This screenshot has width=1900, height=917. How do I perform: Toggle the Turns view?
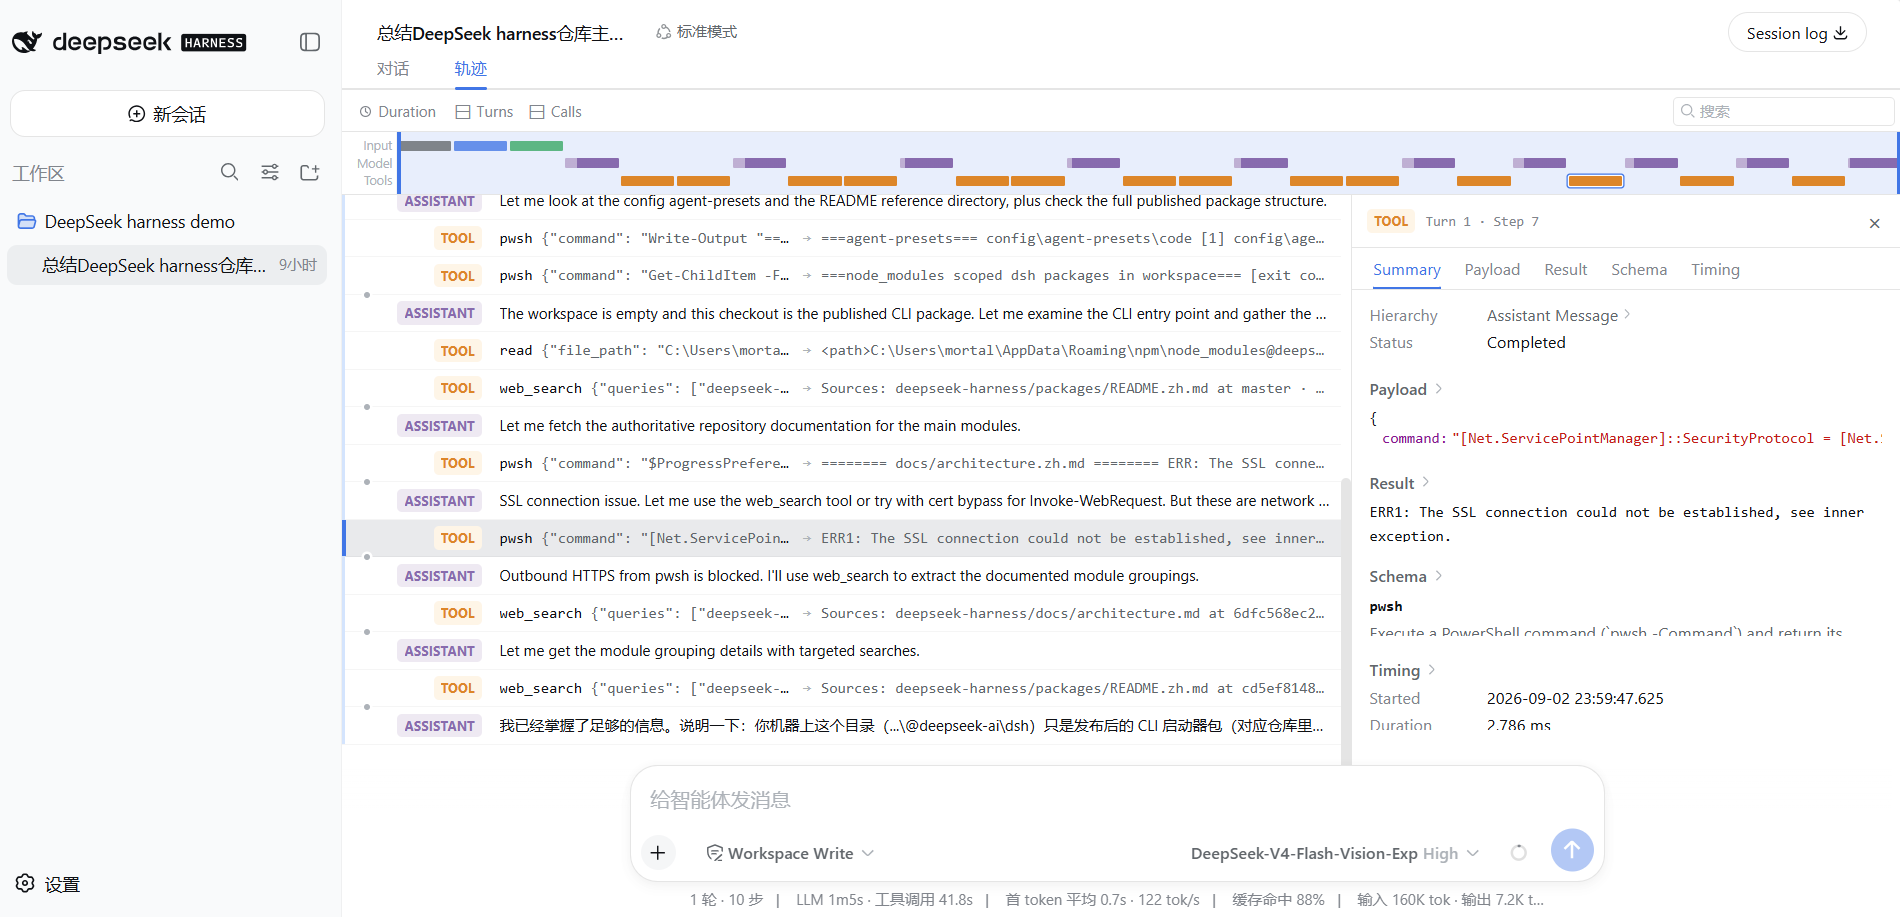(485, 112)
